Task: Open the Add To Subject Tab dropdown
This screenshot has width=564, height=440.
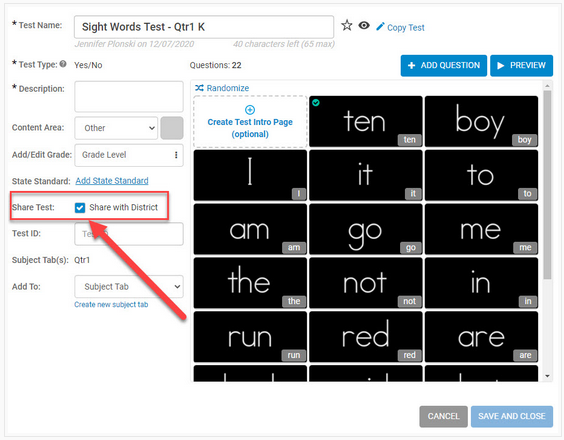Action: click(x=129, y=286)
